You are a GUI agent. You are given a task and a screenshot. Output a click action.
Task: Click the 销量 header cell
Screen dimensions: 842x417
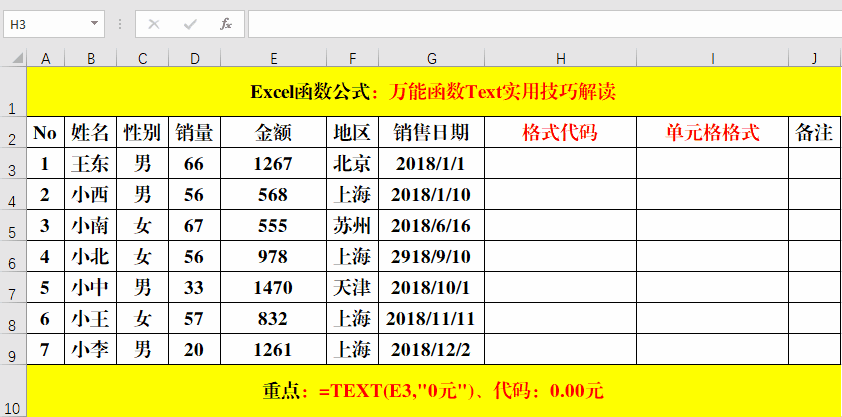[x=194, y=132]
